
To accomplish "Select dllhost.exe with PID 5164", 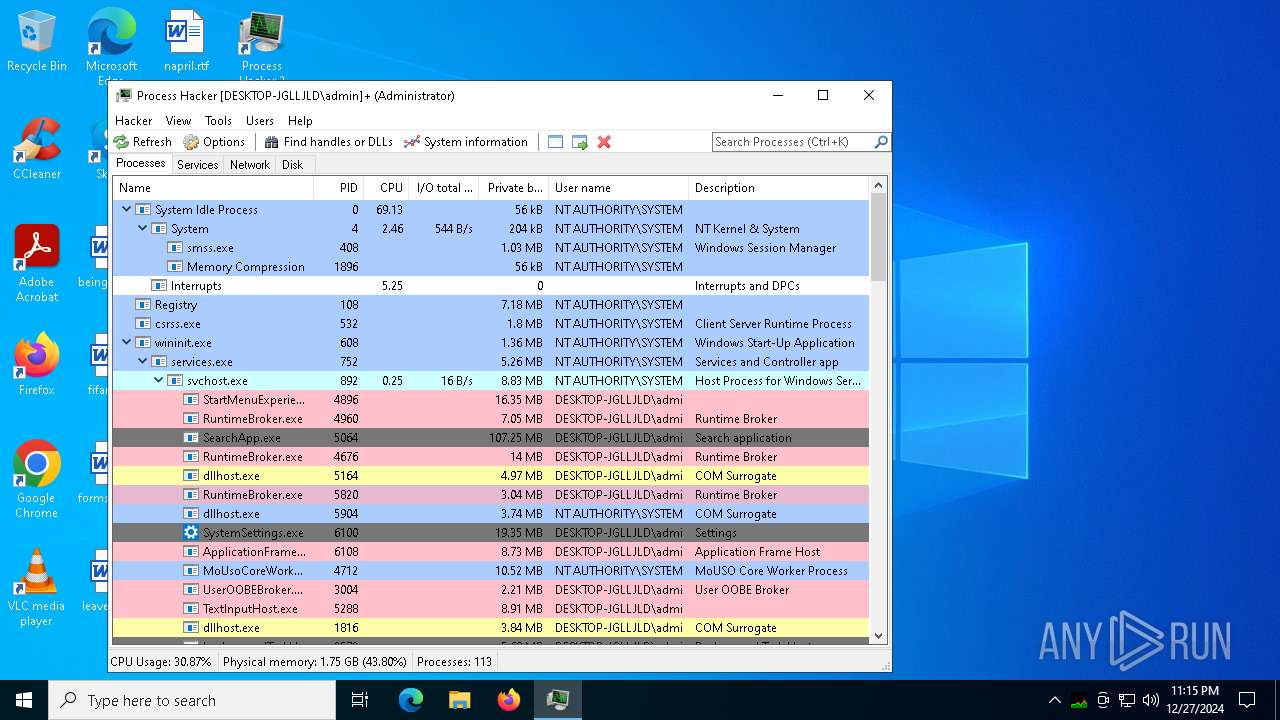I will pos(490,475).
